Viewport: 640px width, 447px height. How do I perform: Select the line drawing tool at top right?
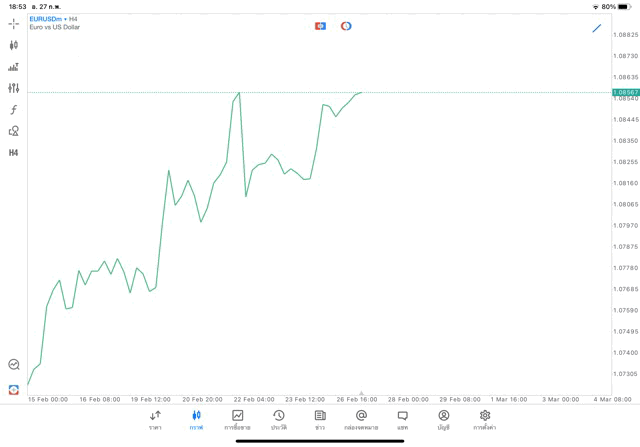(597, 28)
